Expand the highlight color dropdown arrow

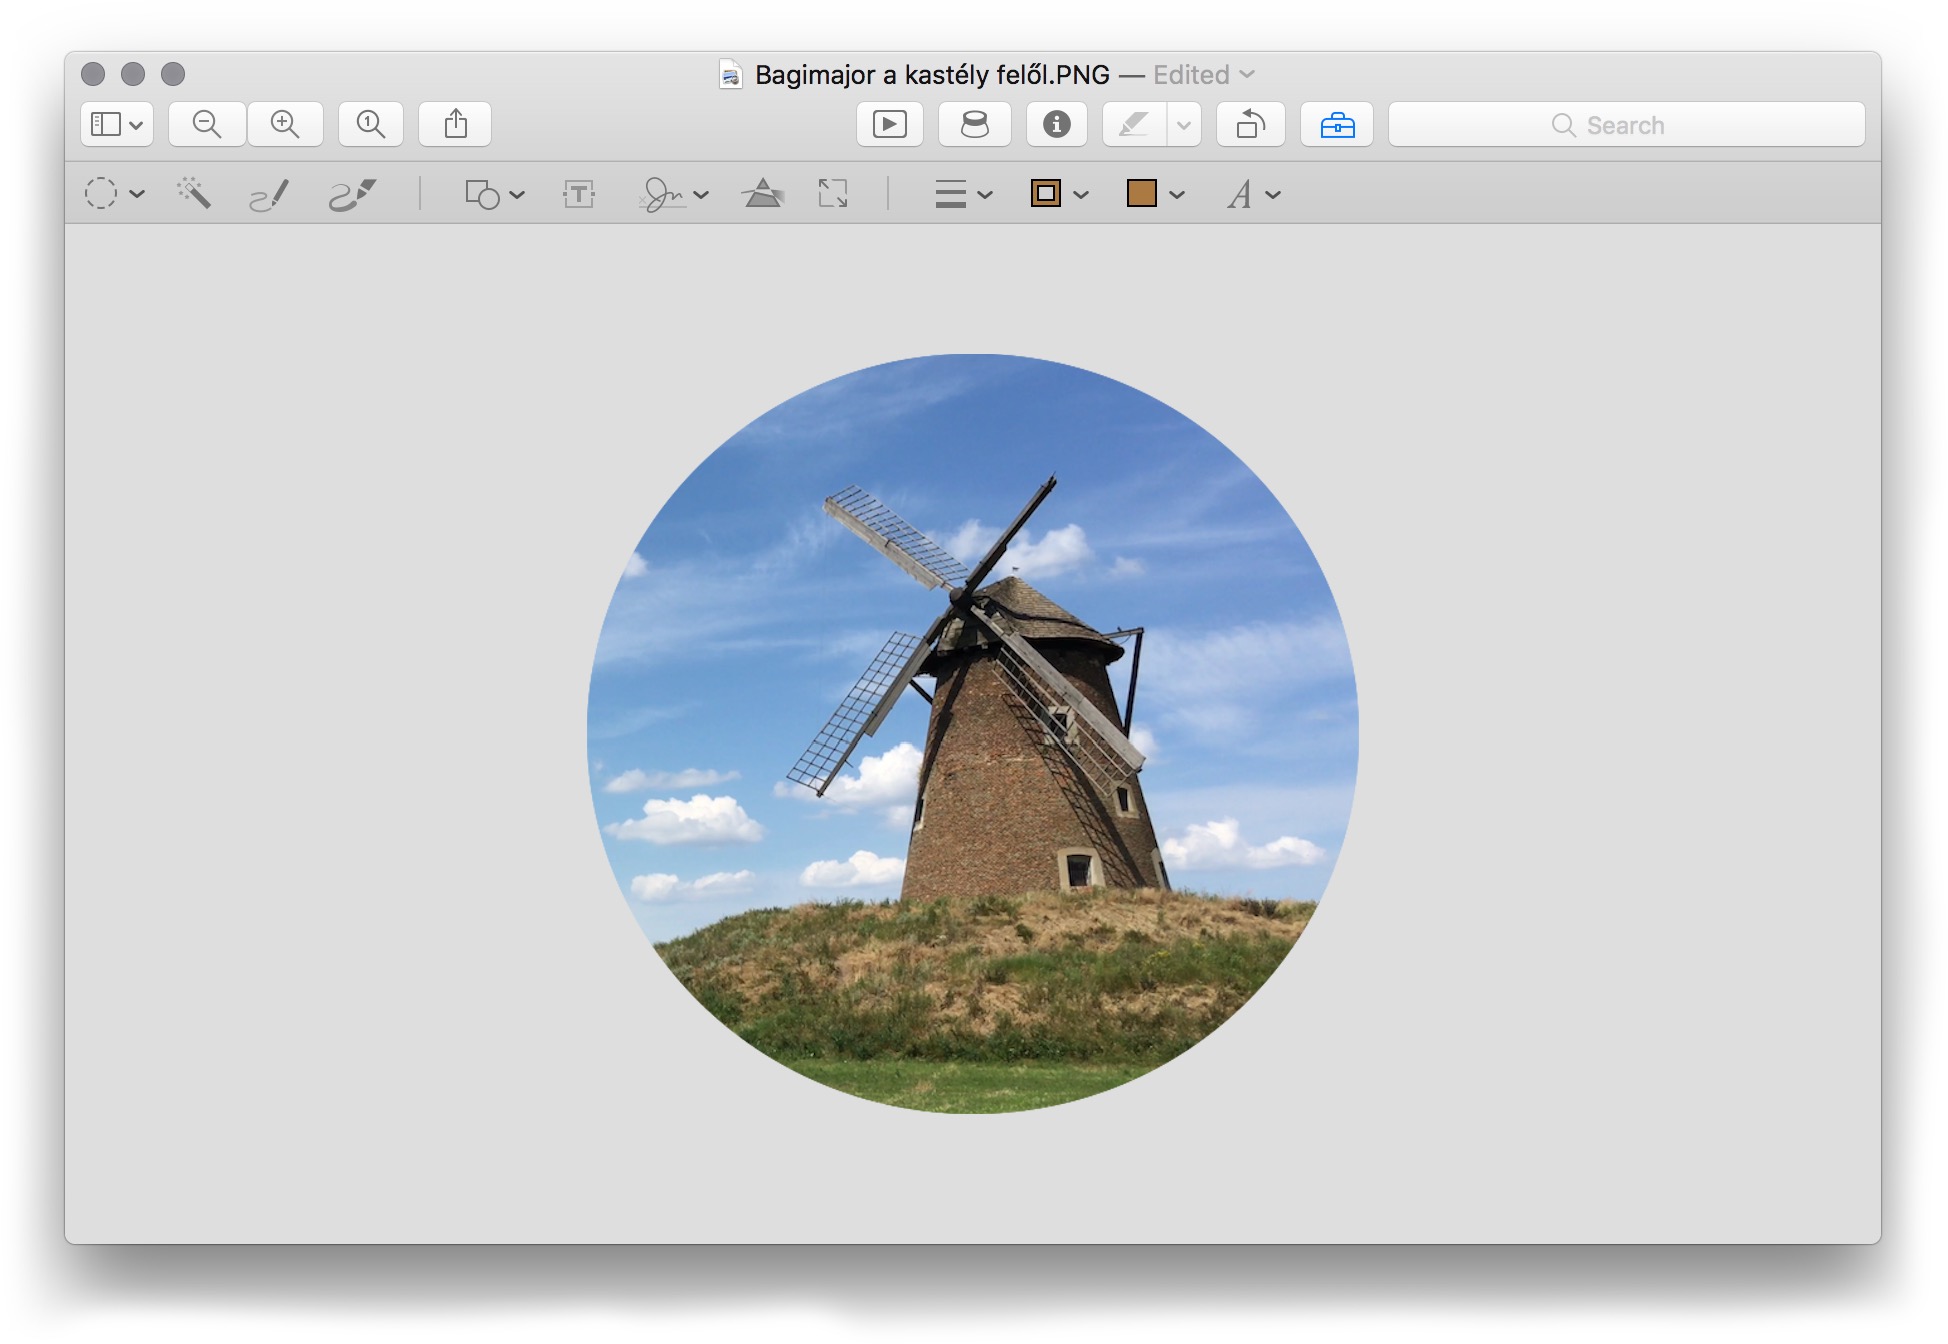tap(1184, 124)
